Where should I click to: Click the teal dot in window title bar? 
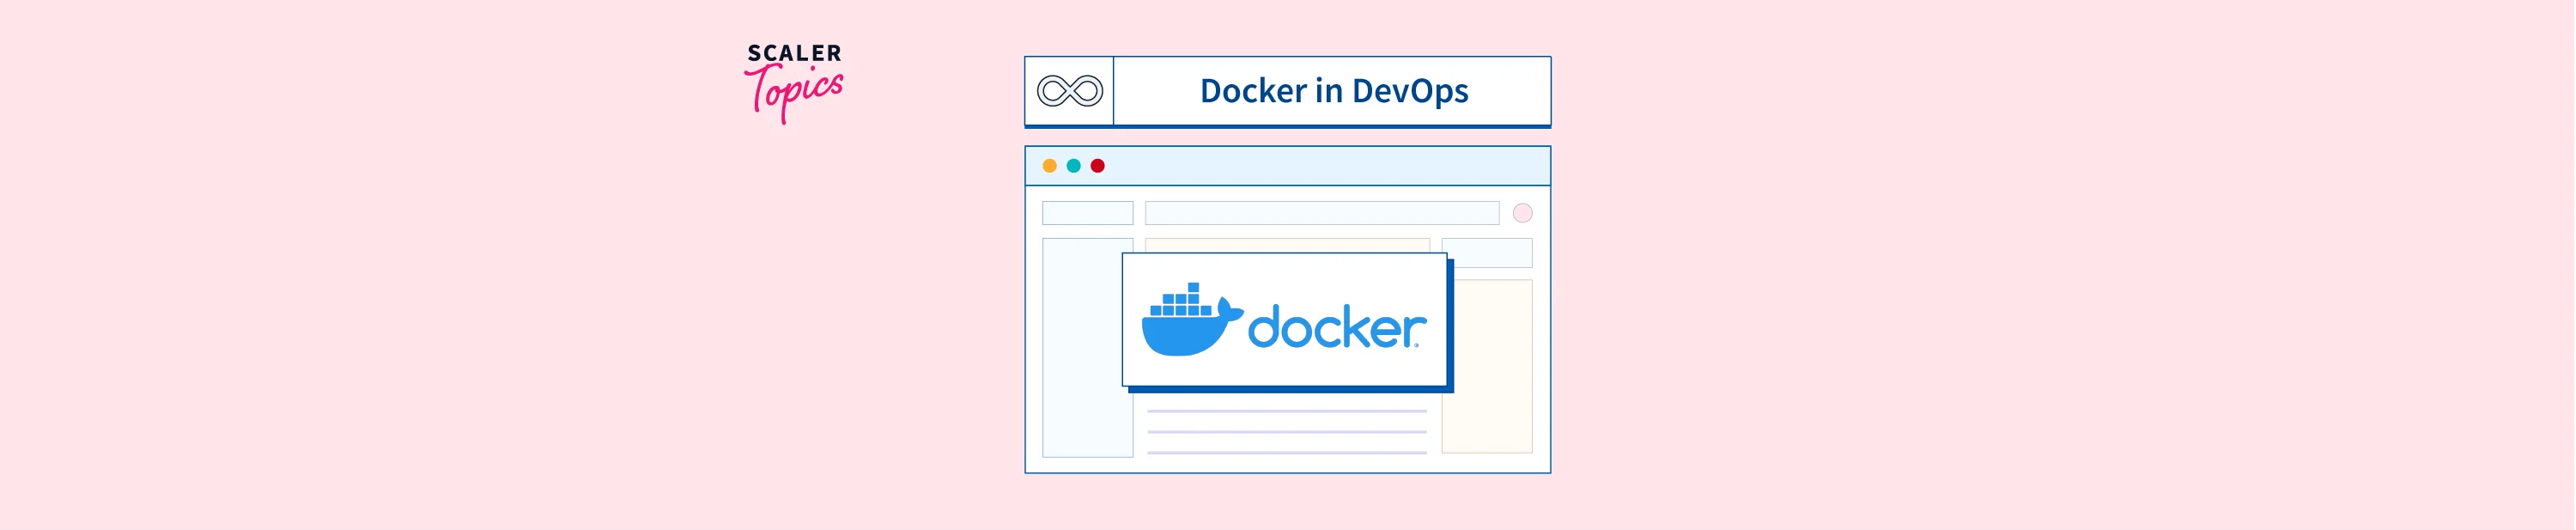1073,166
